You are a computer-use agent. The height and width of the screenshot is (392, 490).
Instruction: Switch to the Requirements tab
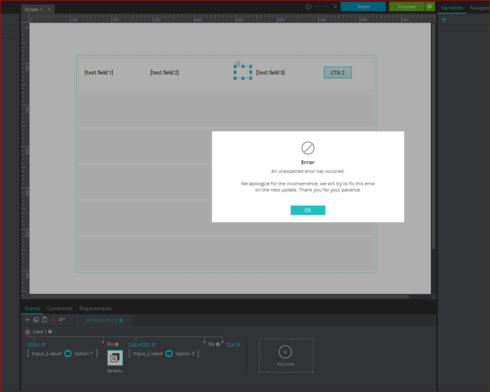click(95, 308)
